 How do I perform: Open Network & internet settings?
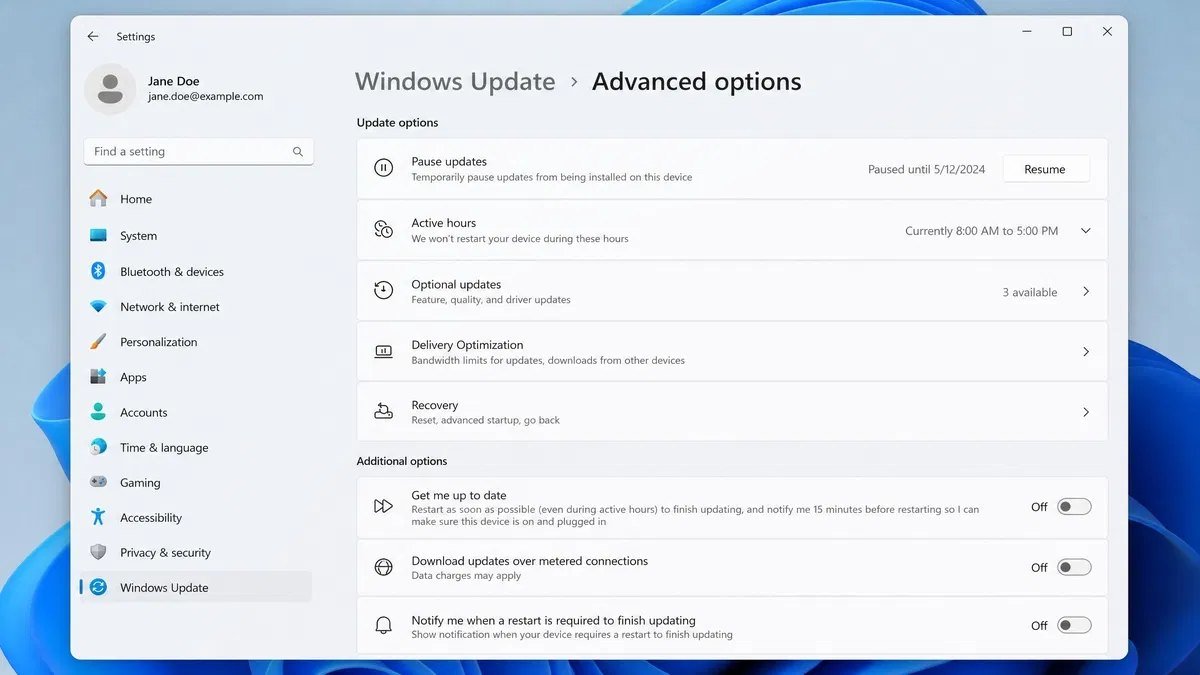[197, 307]
